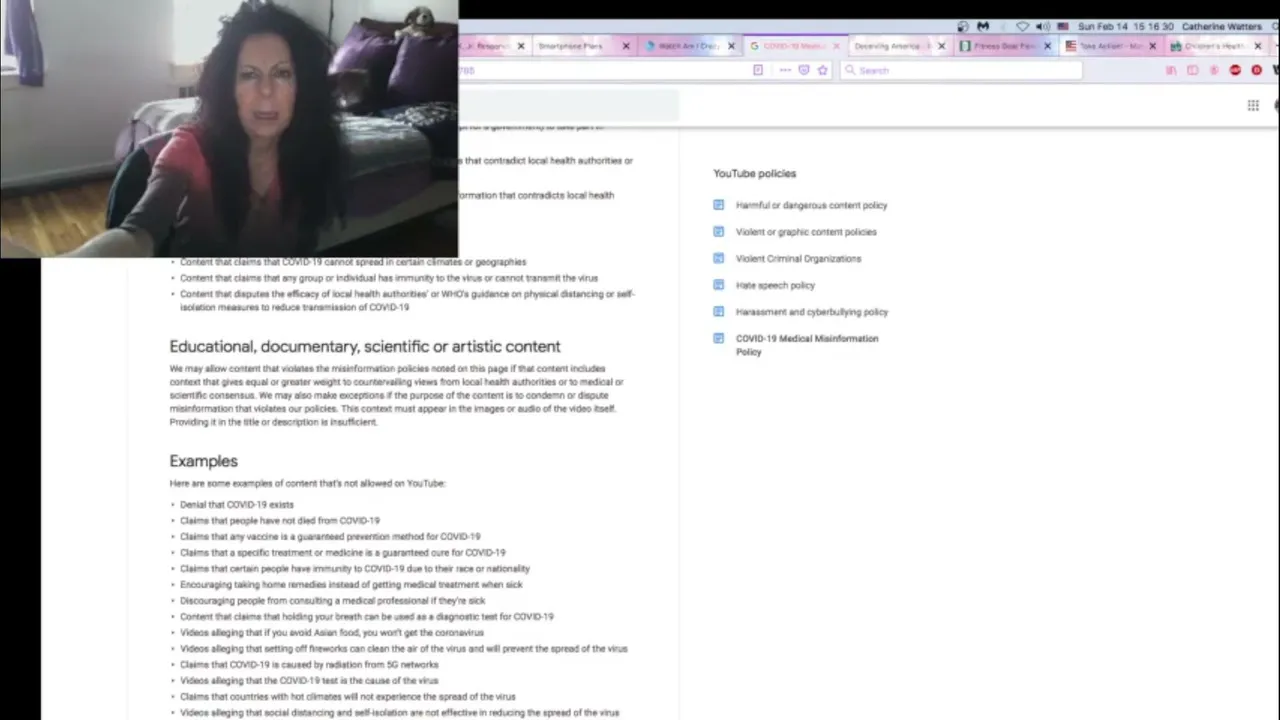Click document icon beside Harassment and cyberbullying policy
1280x720 pixels.
click(718, 312)
